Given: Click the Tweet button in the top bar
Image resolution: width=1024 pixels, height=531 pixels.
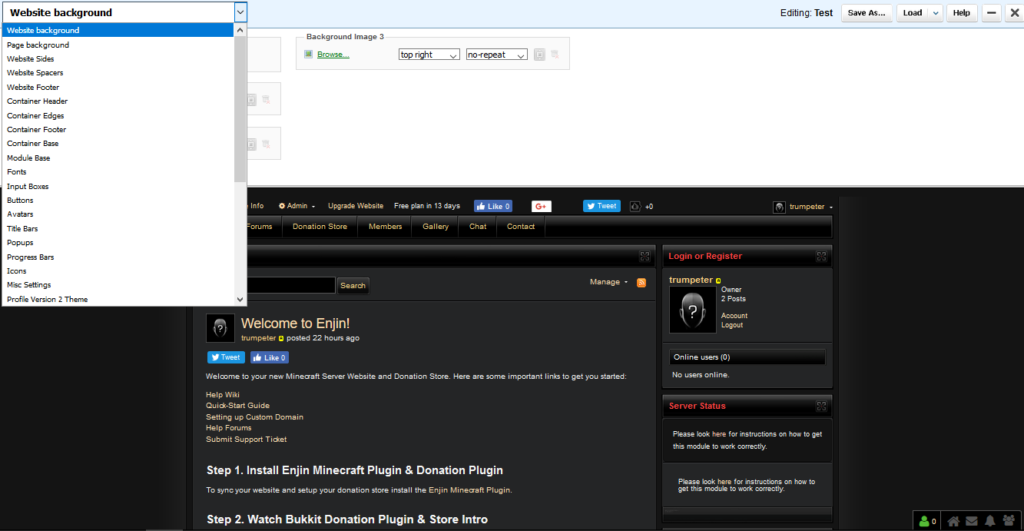Looking at the screenshot, I should [x=601, y=206].
